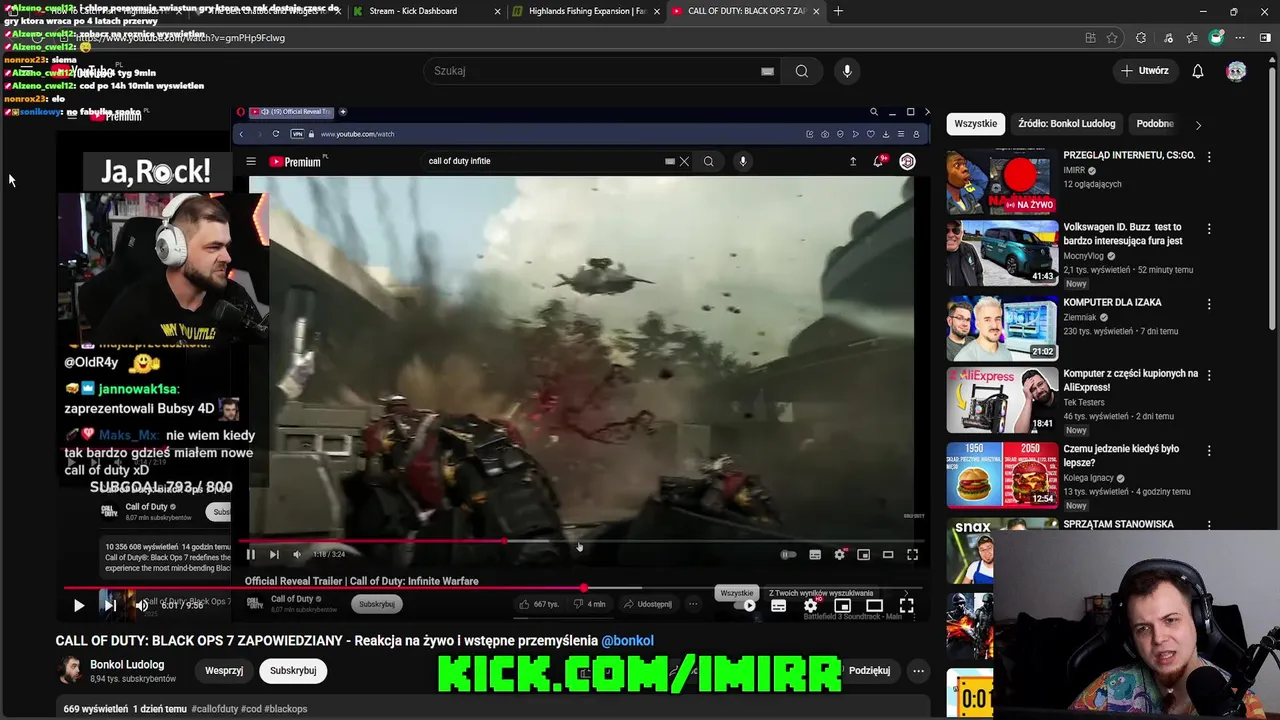1280x720 pixels.
Task: Skip to next in inner video player
Action: (x=274, y=554)
